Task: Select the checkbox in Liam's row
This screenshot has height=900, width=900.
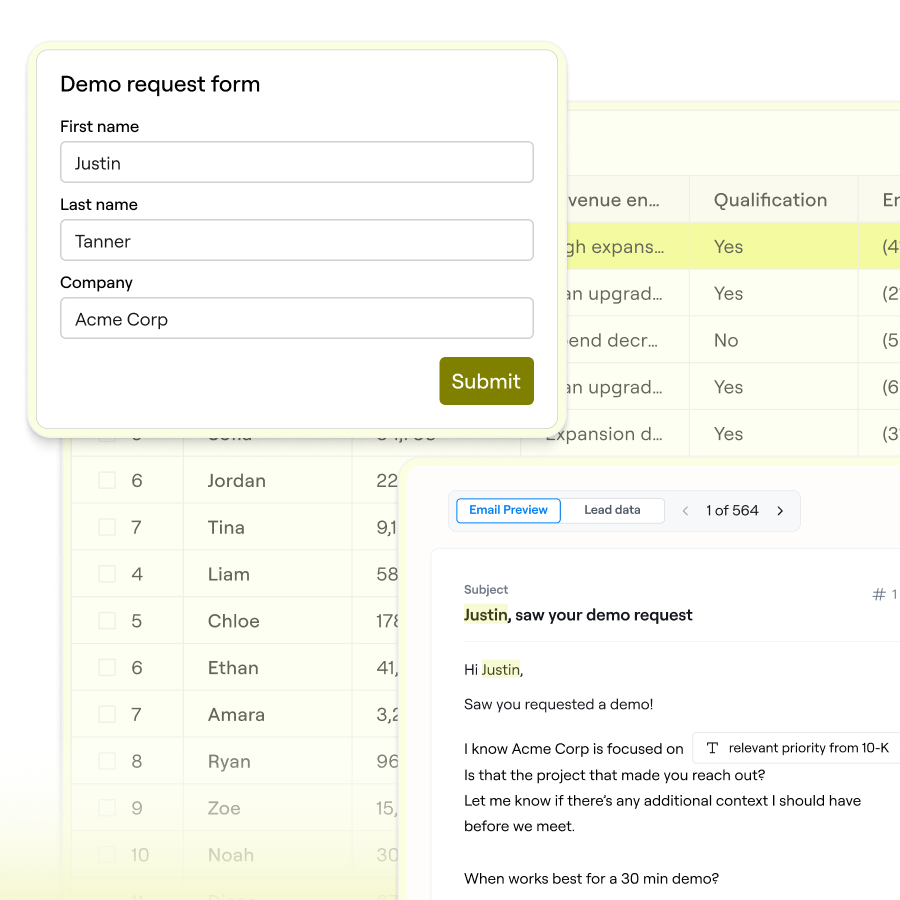Action: (x=107, y=573)
